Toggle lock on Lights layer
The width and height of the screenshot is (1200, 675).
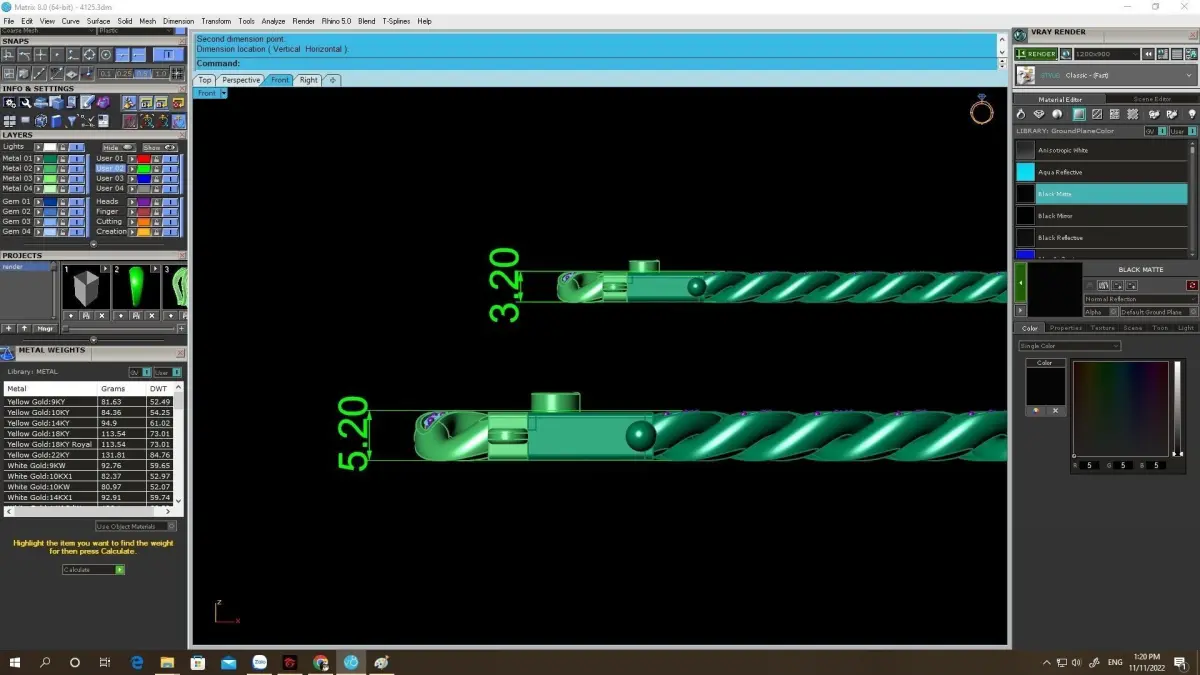pos(63,147)
